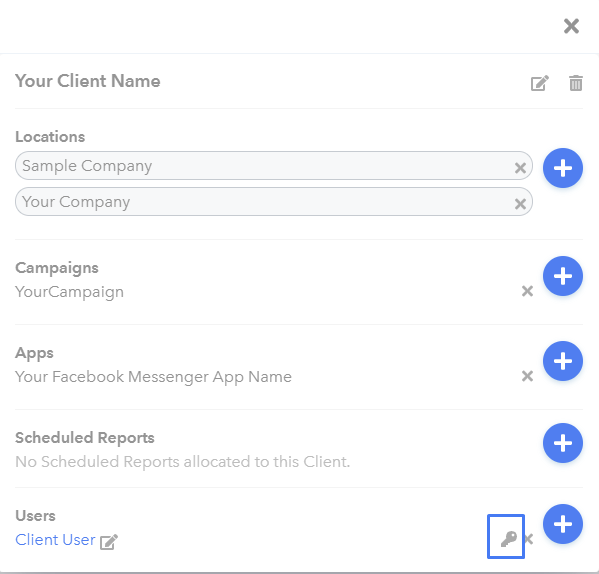Click the Your Facebook Messenger App Name entry
The height and width of the screenshot is (574, 599).
coord(153,377)
